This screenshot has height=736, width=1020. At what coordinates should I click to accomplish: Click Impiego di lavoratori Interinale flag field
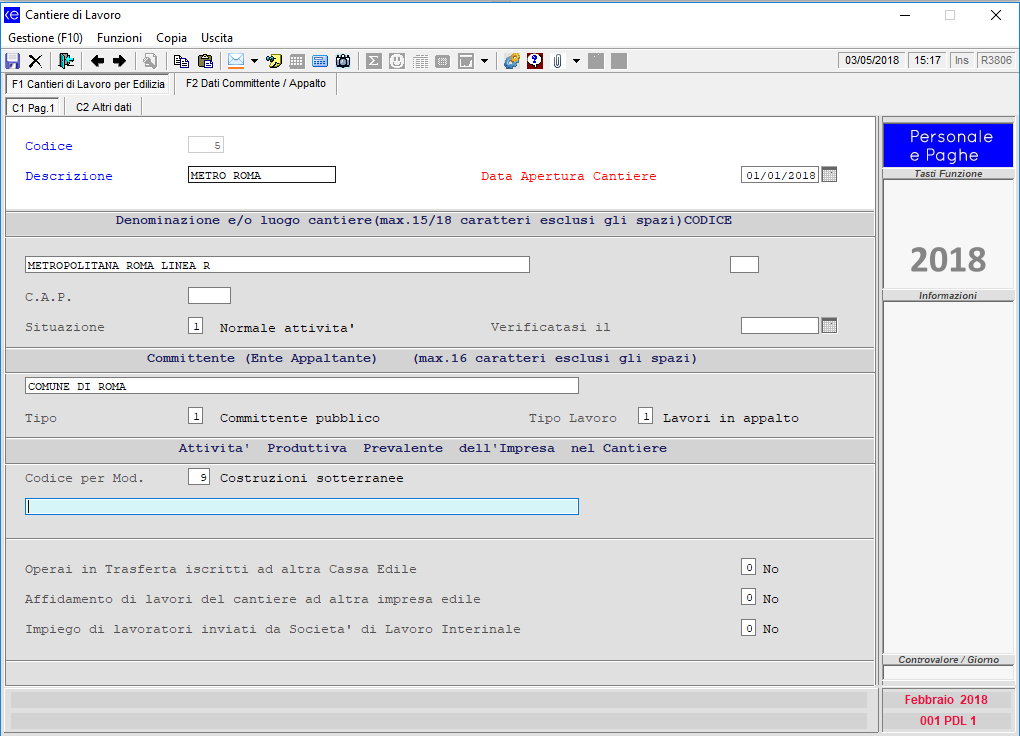coord(748,627)
